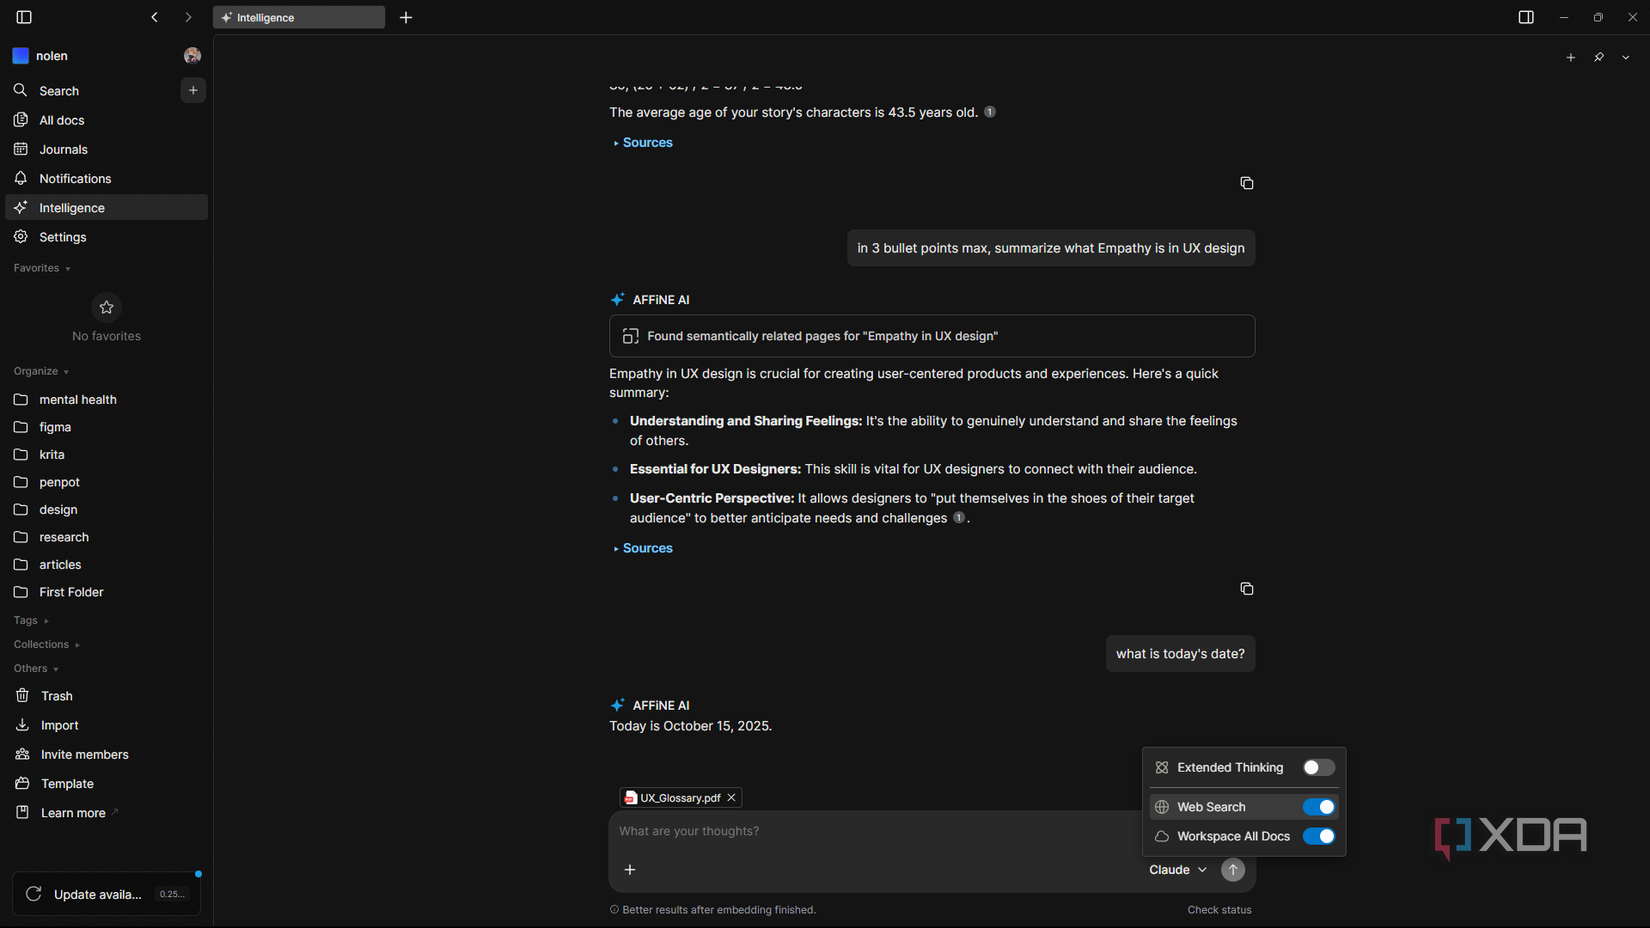Click Invite members
This screenshot has height=928, width=1650.
pyautogui.click(x=106, y=754)
